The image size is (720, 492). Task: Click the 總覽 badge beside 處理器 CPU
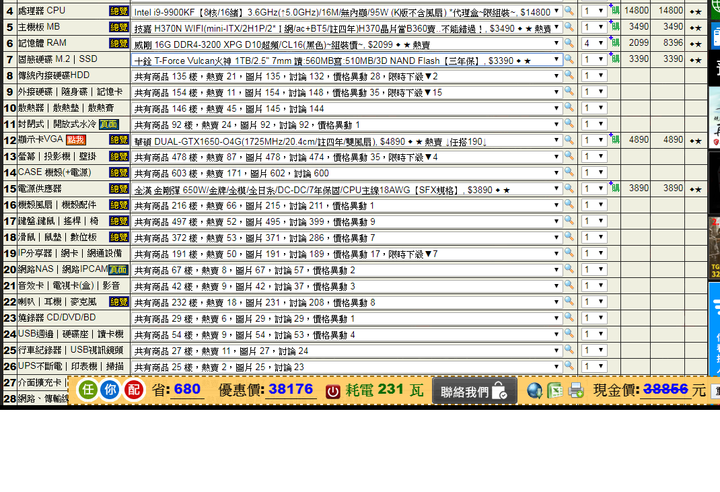[x=119, y=11]
